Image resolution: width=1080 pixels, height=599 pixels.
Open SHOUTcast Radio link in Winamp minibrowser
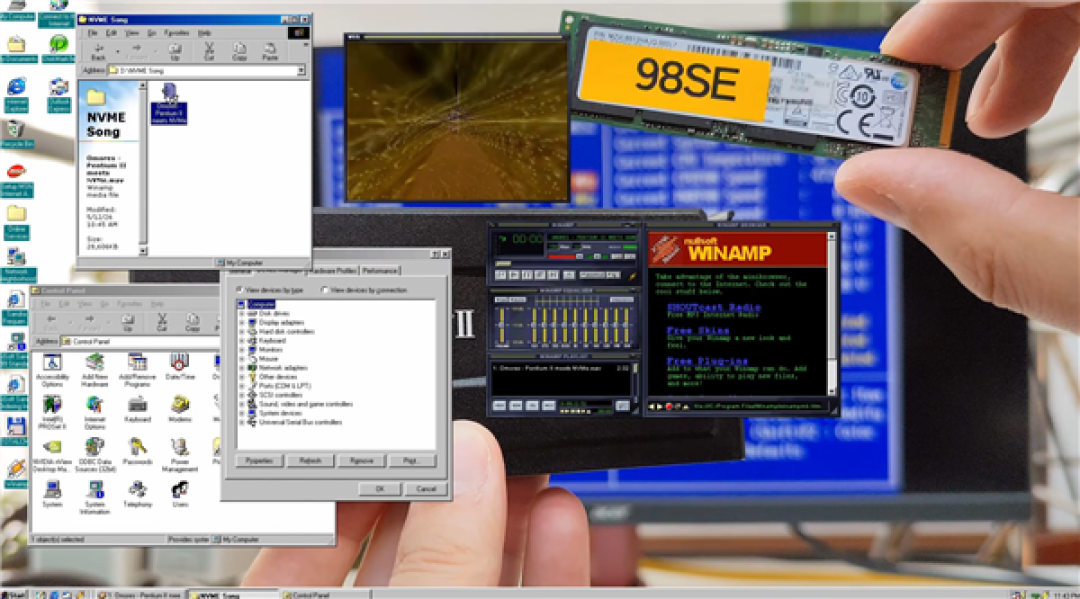[714, 307]
